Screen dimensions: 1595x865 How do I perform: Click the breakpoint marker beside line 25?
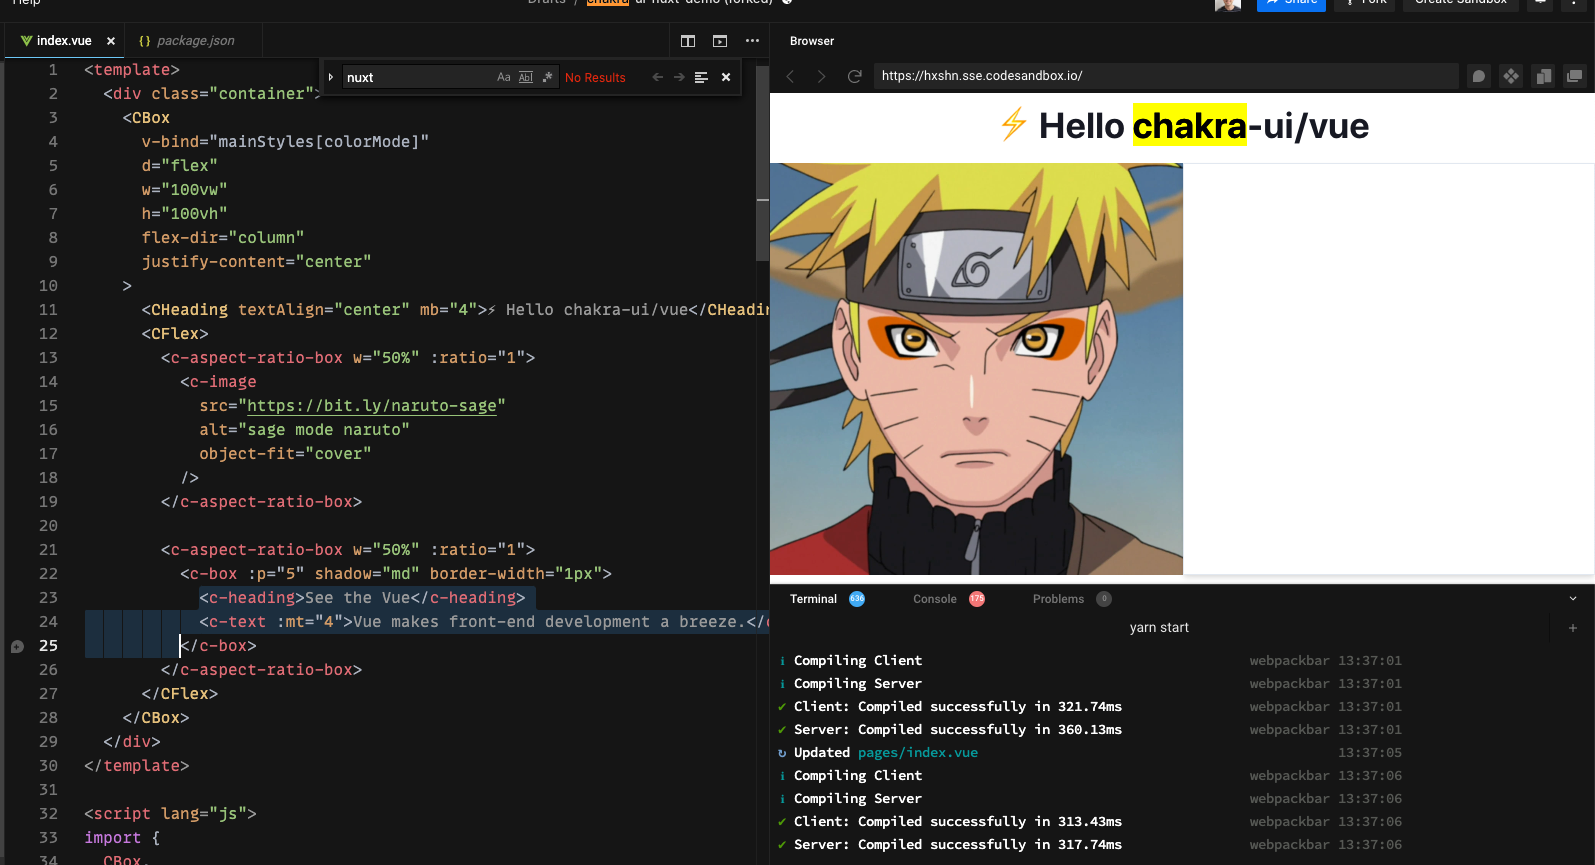(x=17, y=646)
